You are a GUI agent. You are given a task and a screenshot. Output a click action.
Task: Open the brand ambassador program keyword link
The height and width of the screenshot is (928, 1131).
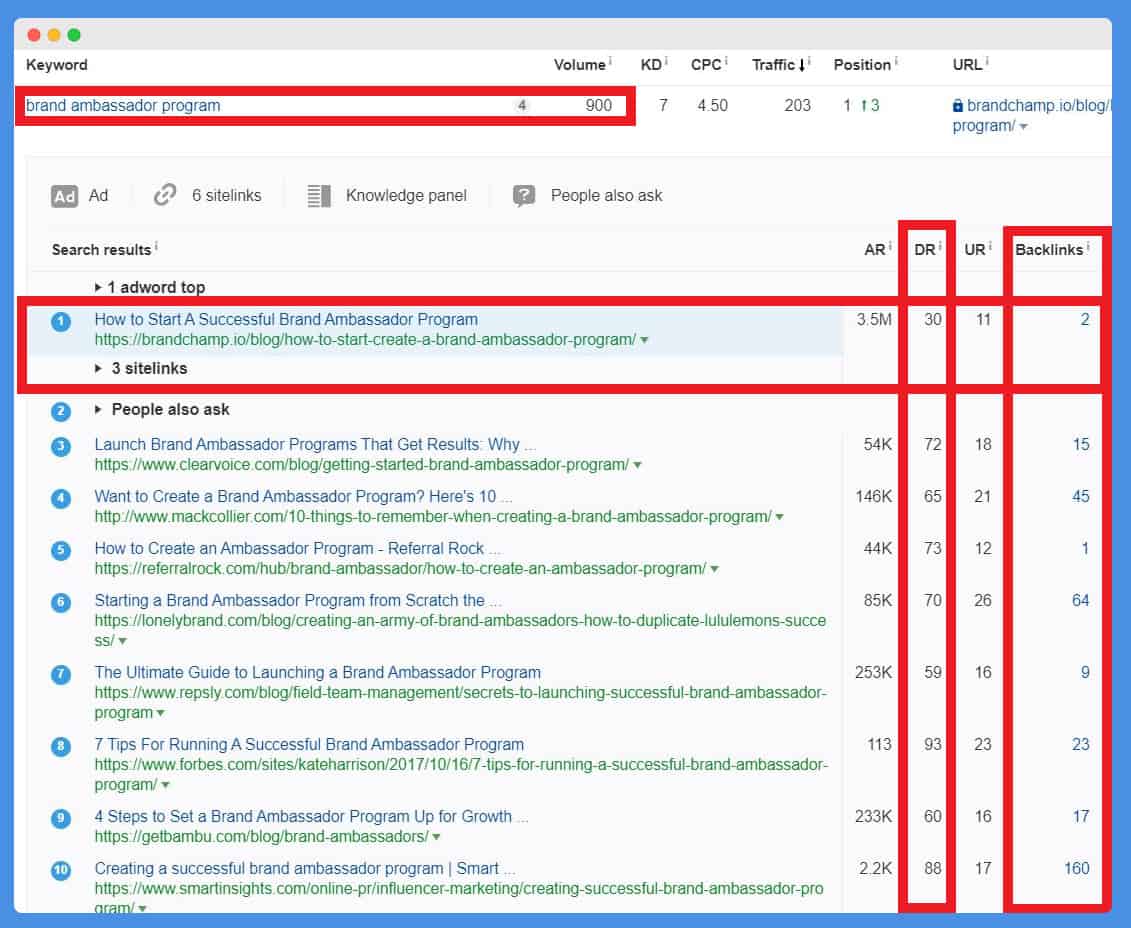pyautogui.click(x=123, y=105)
